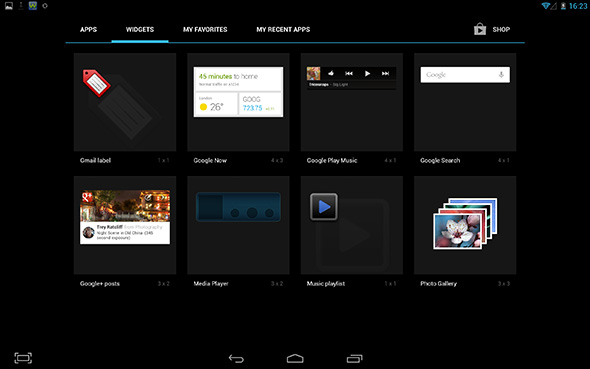
Task: Click the Google Search widget text field
Action: (465, 75)
